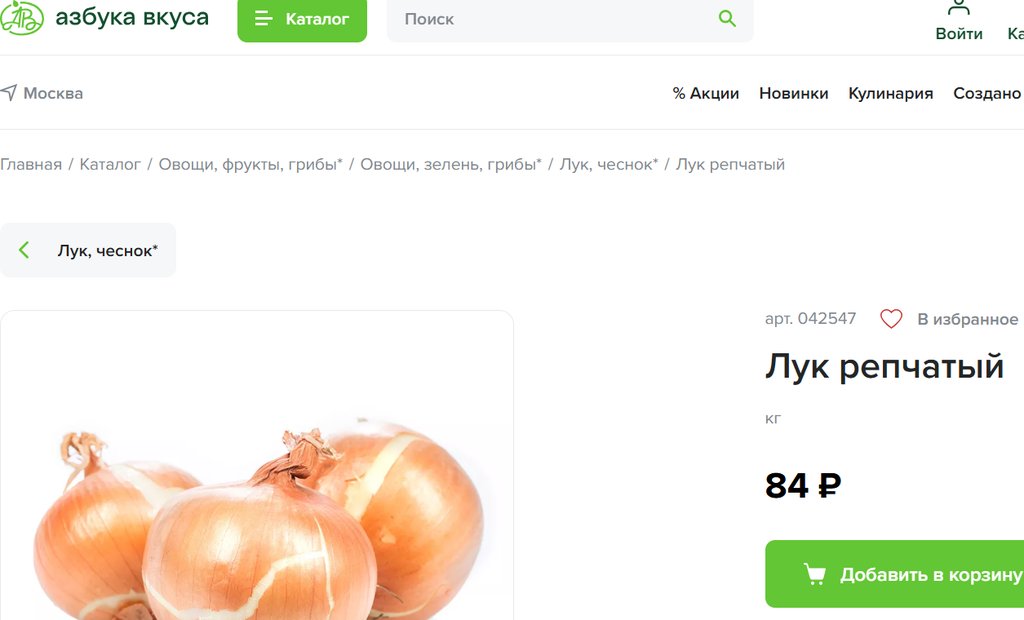Go back to Лук, чеснок category
The width and height of the screenshot is (1024, 620).
88,250
